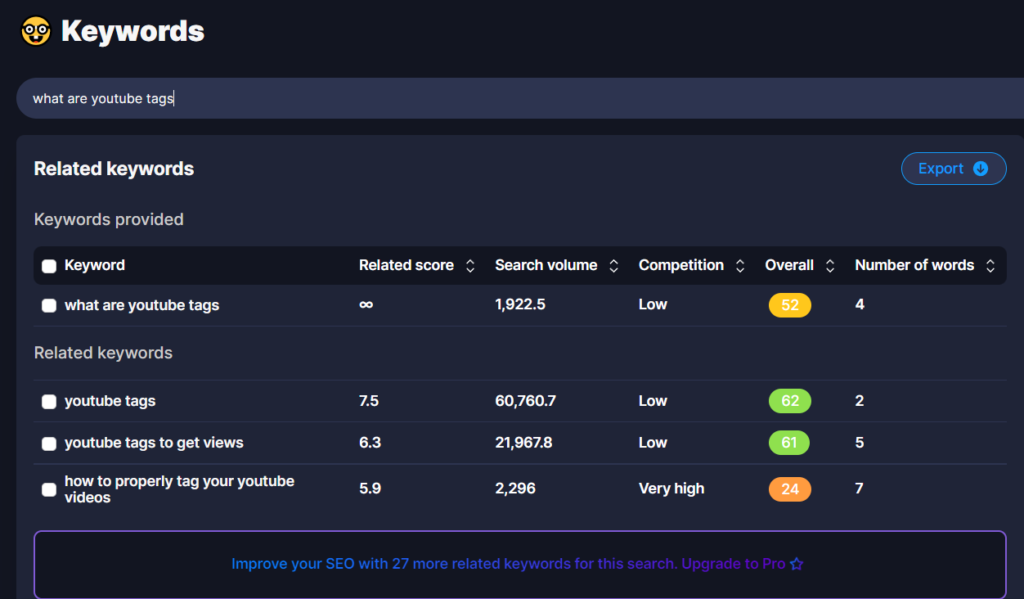
Task: Sort by Related score arrows icon
Action: coord(470,266)
